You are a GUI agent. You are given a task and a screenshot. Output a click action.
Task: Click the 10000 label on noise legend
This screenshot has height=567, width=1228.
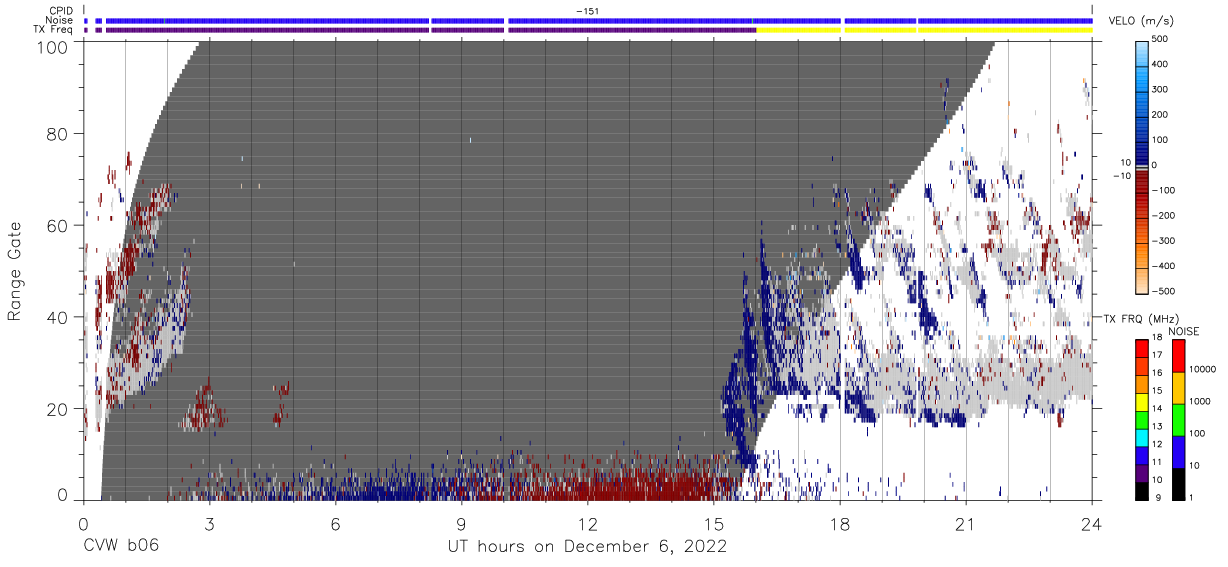1203,370
